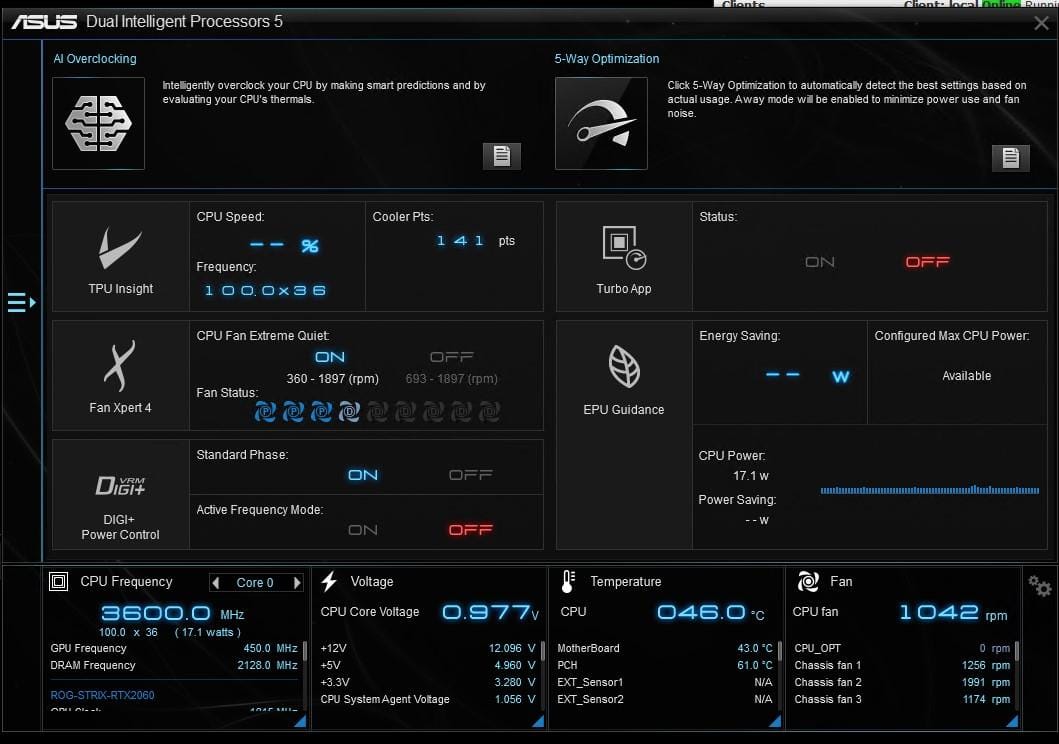The width and height of the screenshot is (1059, 744).
Task: Click the +12V voltage row
Action: [428, 648]
